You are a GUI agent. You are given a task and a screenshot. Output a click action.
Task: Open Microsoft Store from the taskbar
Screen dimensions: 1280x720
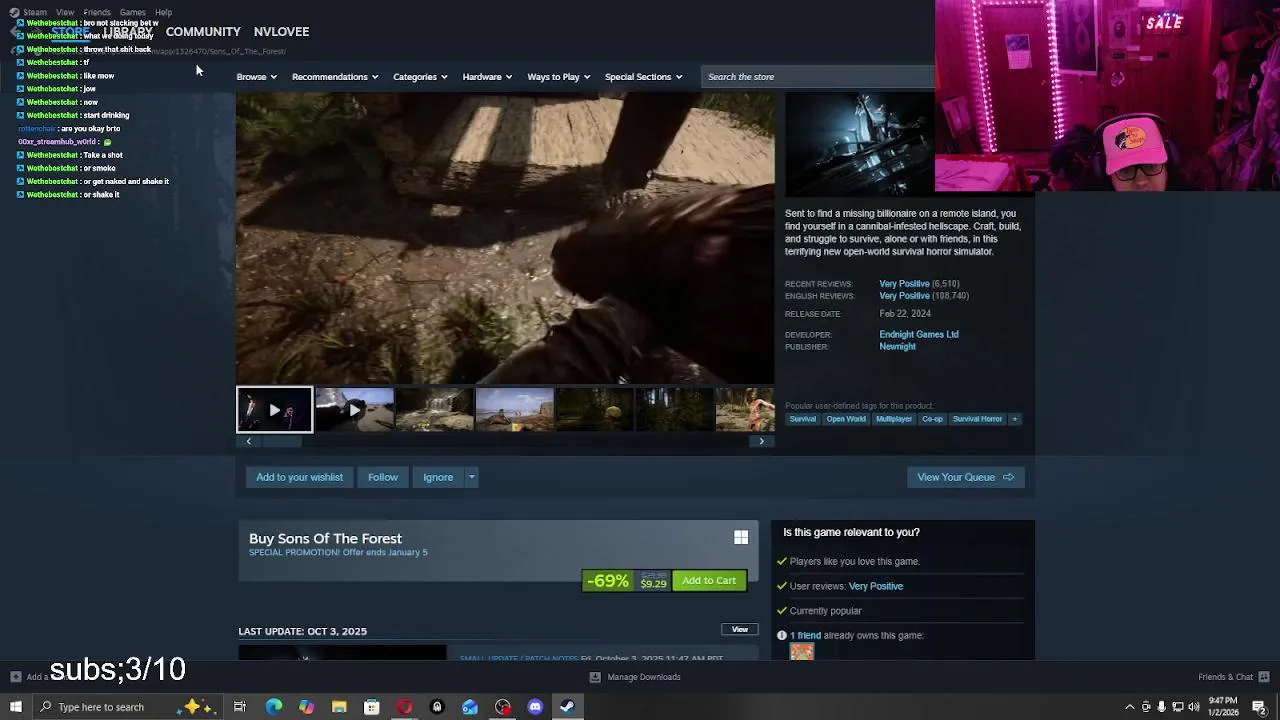(371, 707)
